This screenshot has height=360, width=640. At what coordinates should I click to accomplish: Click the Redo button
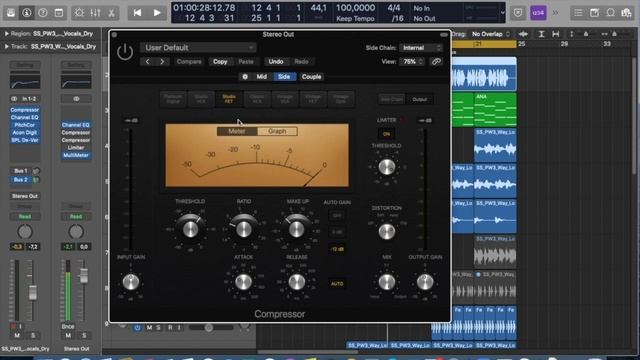click(x=301, y=62)
